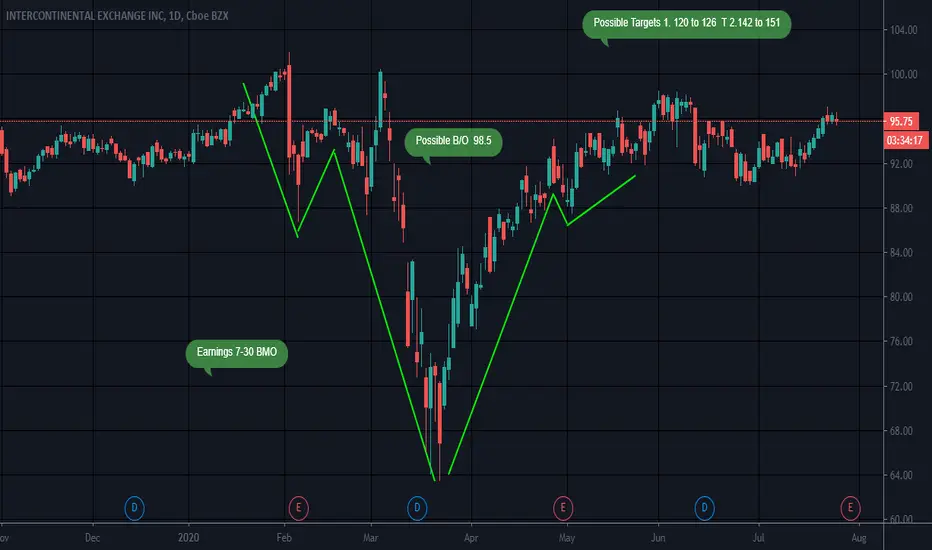Click the Feb label on time axis
The height and width of the screenshot is (550, 932).
coord(284,538)
